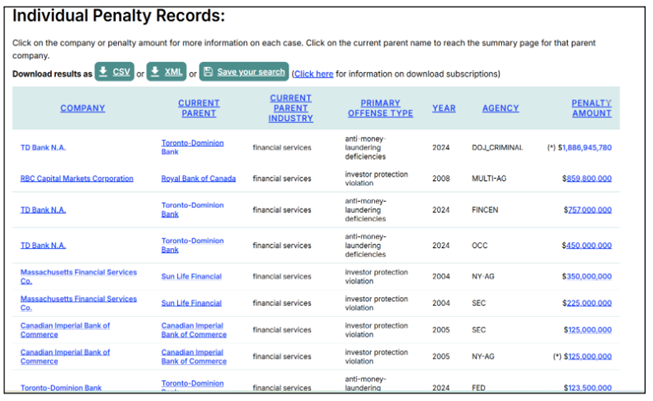Sort table by YEAR column header
653x401 pixels.
(444, 108)
